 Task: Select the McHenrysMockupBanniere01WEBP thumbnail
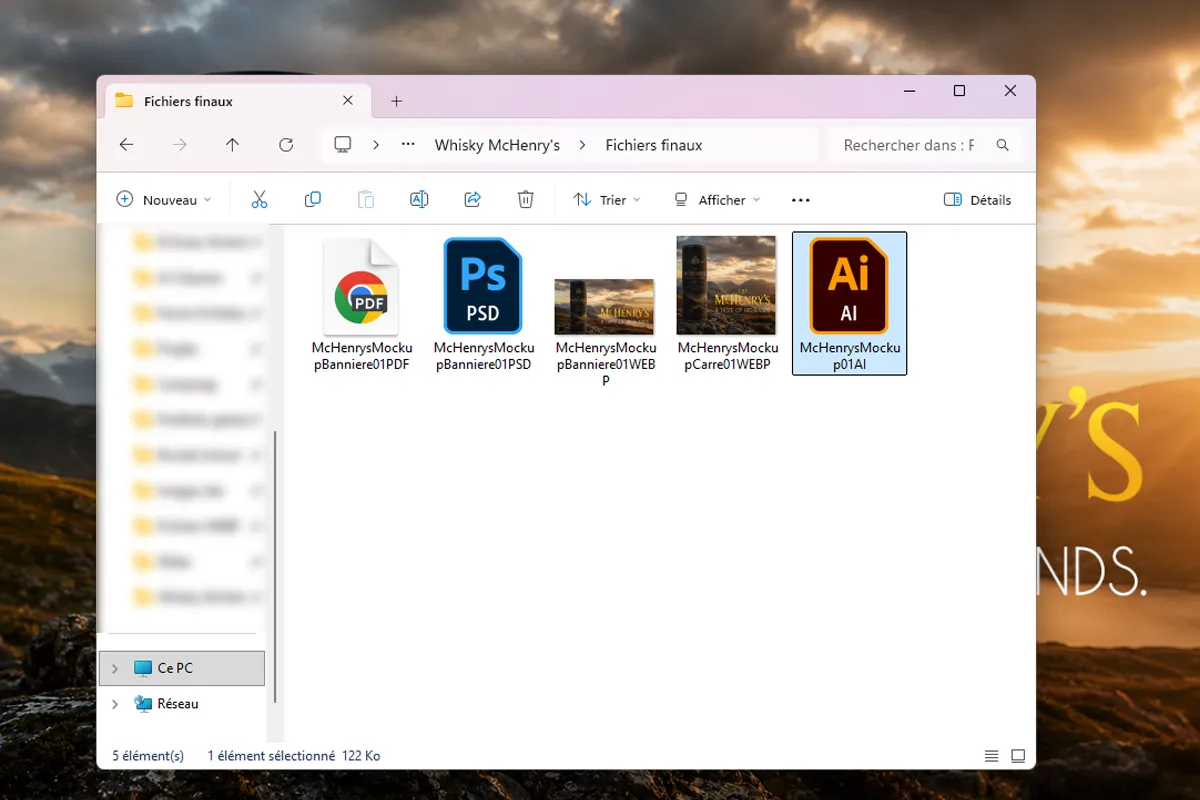point(605,307)
